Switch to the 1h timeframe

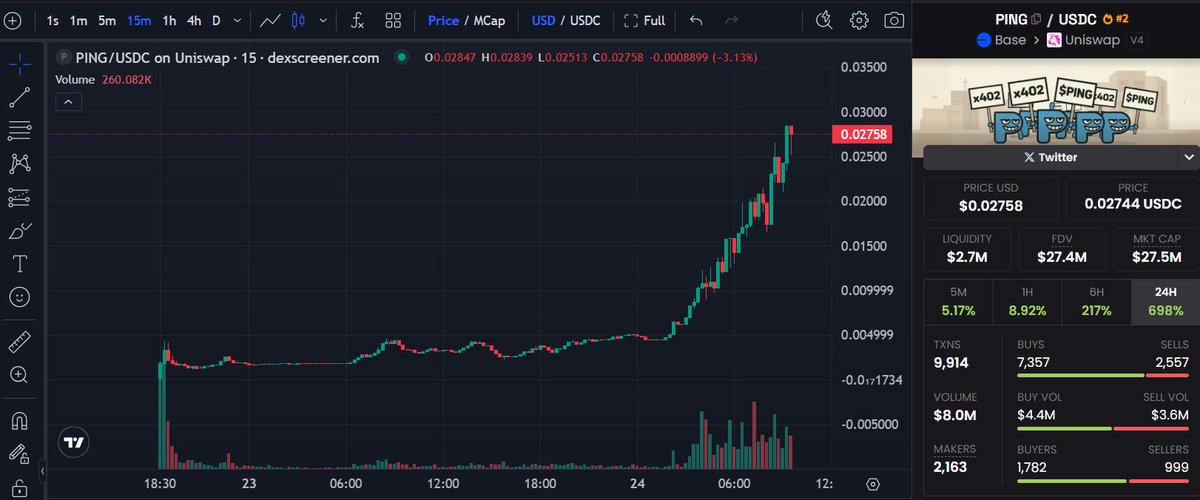(169, 20)
